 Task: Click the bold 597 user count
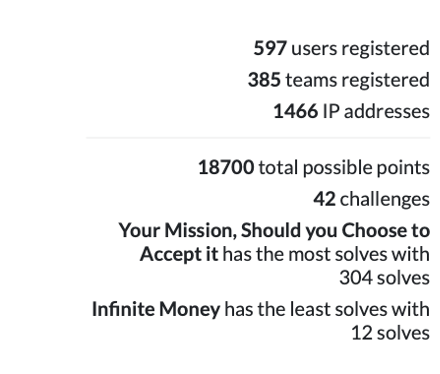coord(270,48)
